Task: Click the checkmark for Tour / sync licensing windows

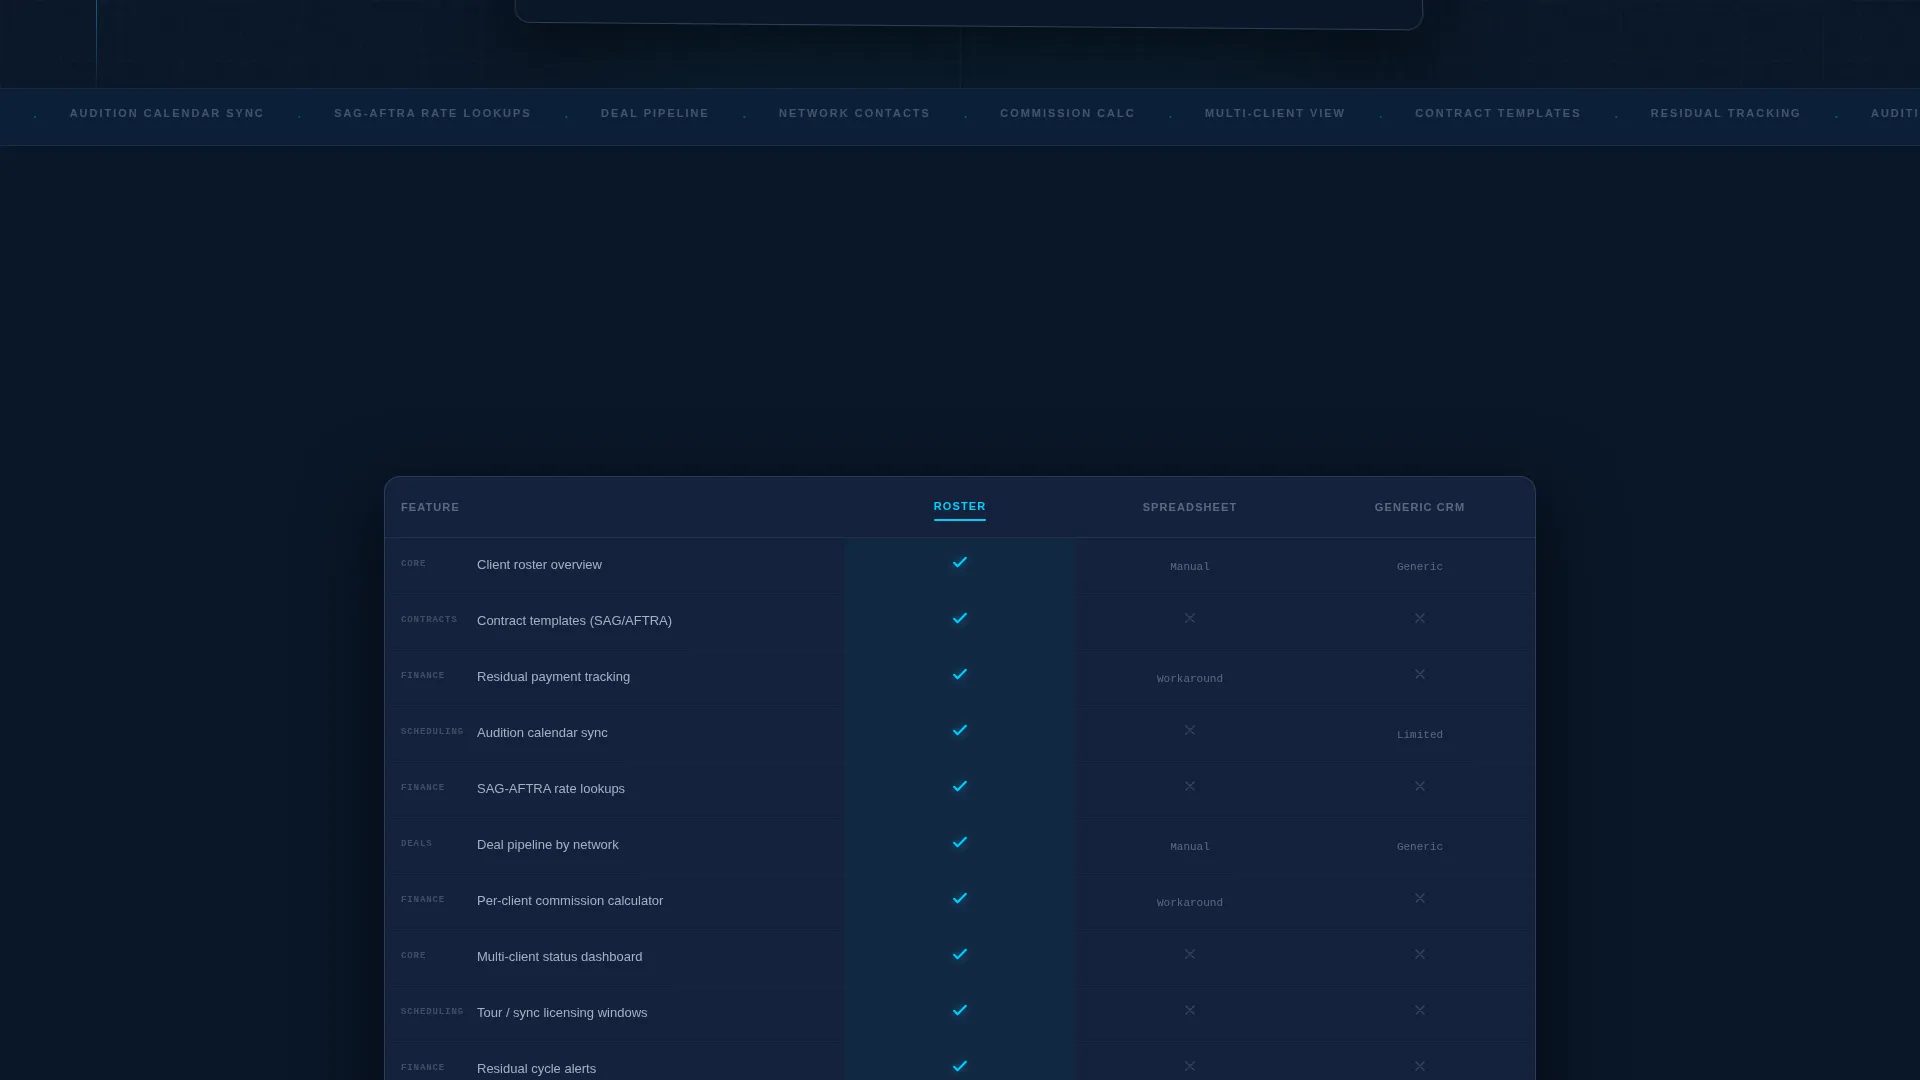Action: (960, 1010)
